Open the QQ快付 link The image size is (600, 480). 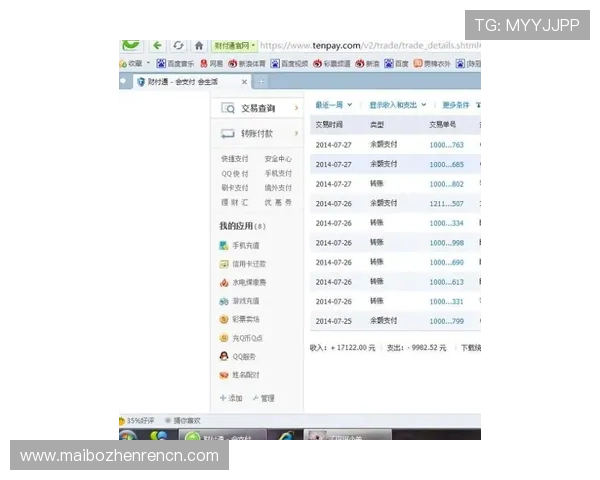pos(235,173)
